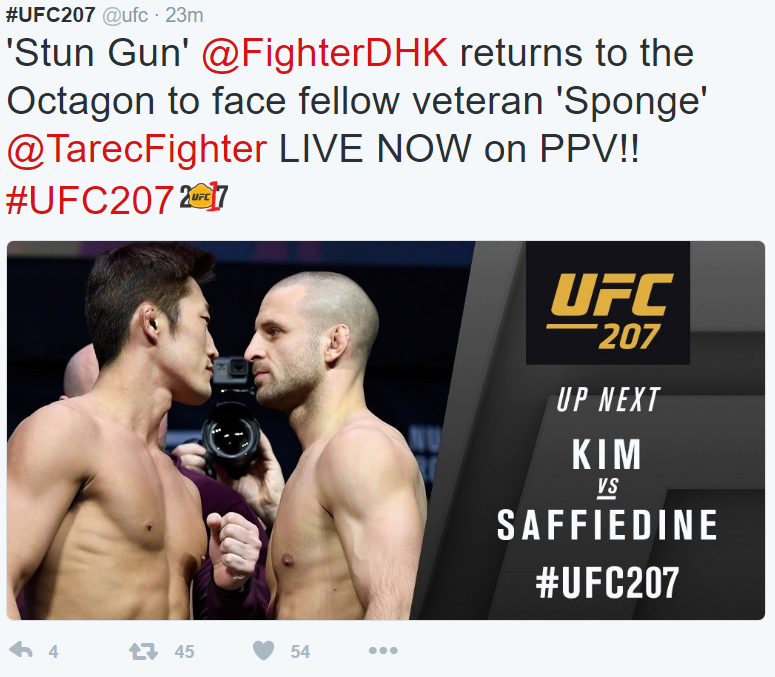Open the @FighterDHK profile mention
The height and width of the screenshot is (677, 775).
click(x=325, y=52)
